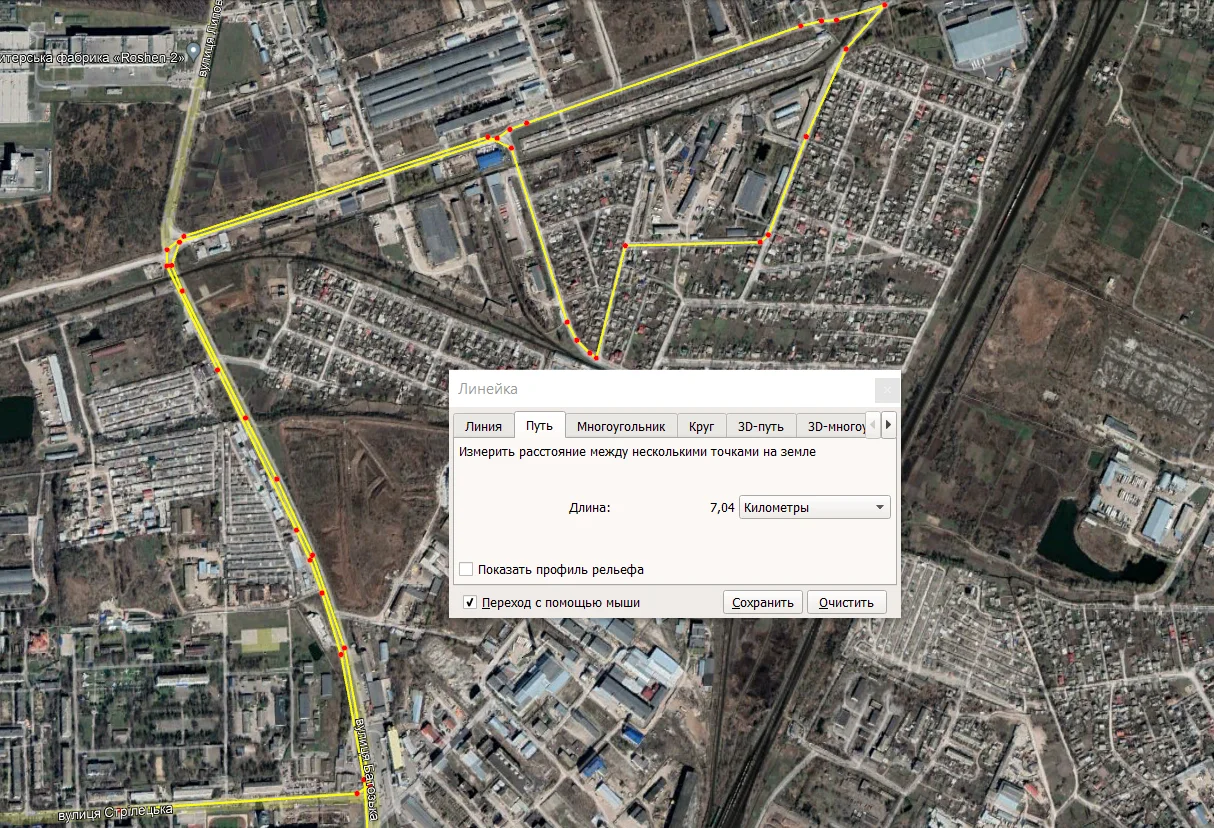
Task: Click the path vertex at the top-right corner
Action: [x=884, y=7]
